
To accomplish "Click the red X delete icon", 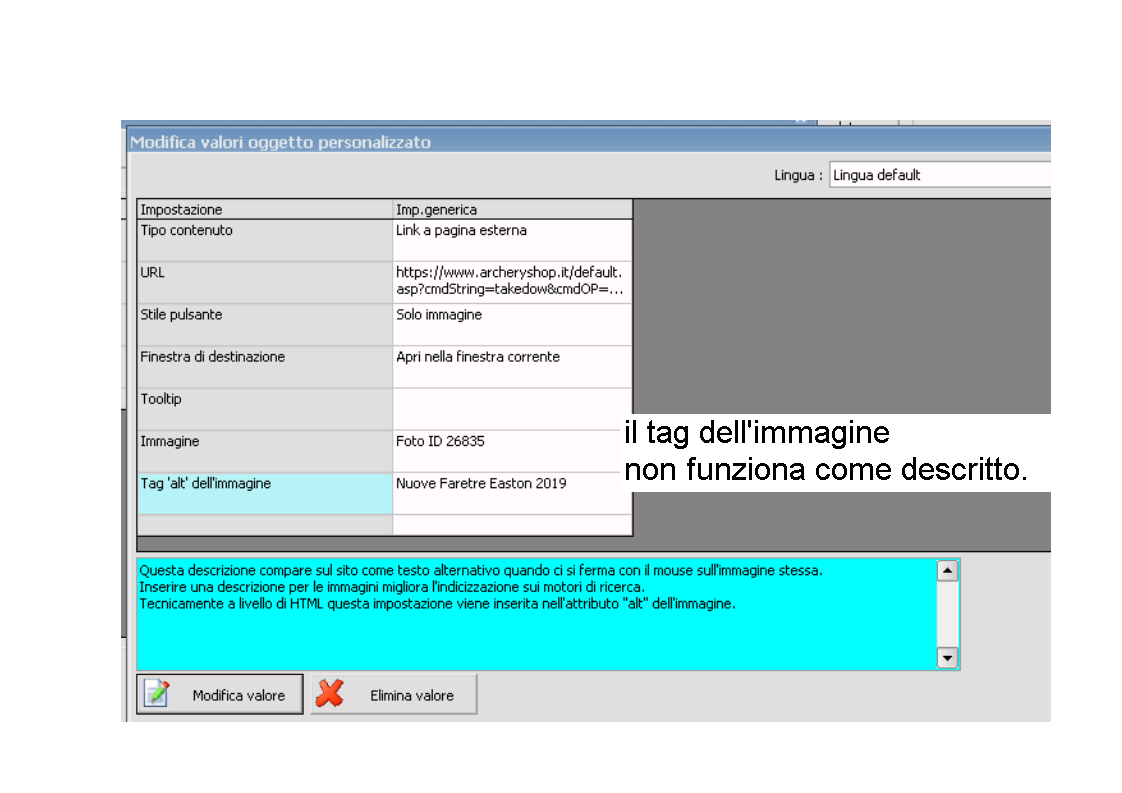I will (330, 694).
